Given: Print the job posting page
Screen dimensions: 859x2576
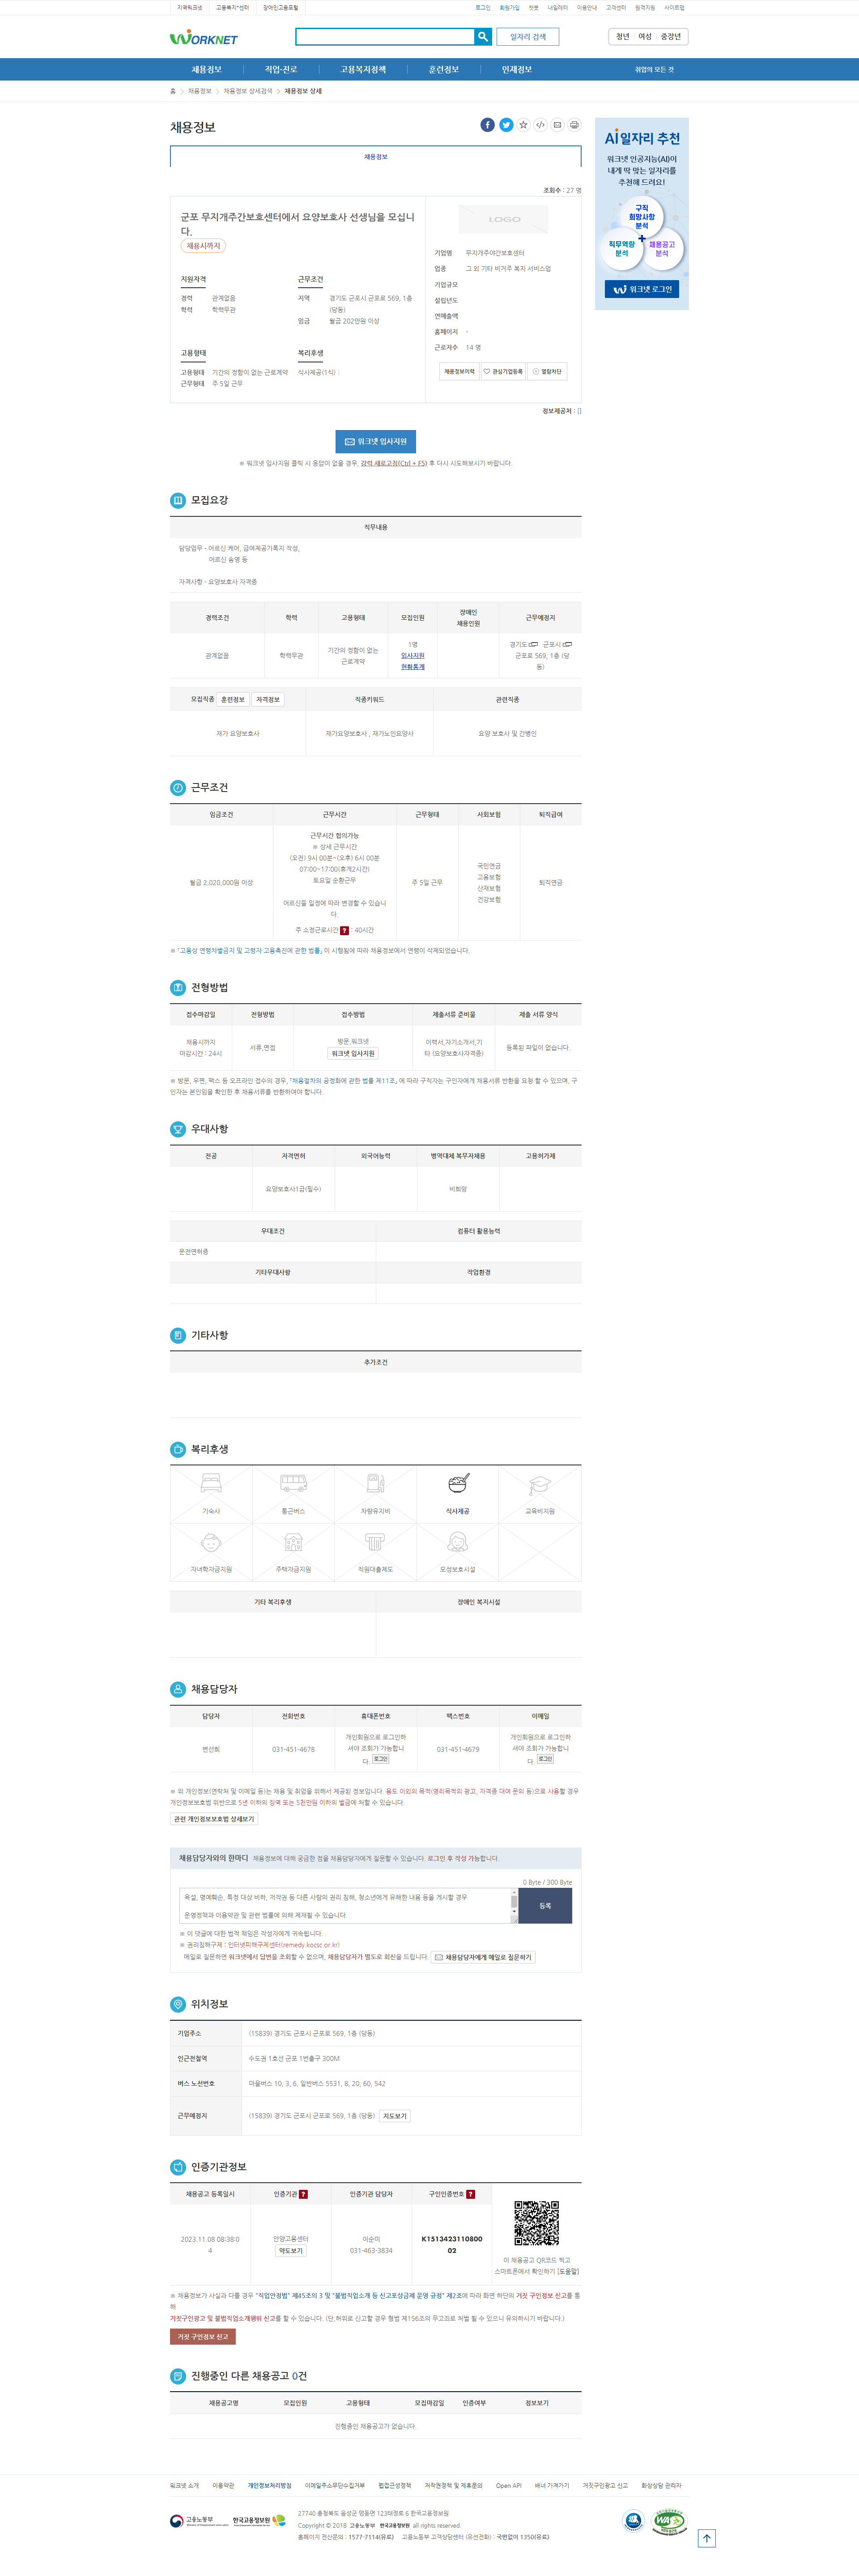Looking at the screenshot, I should pyautogui.click(x=574, y=125).
